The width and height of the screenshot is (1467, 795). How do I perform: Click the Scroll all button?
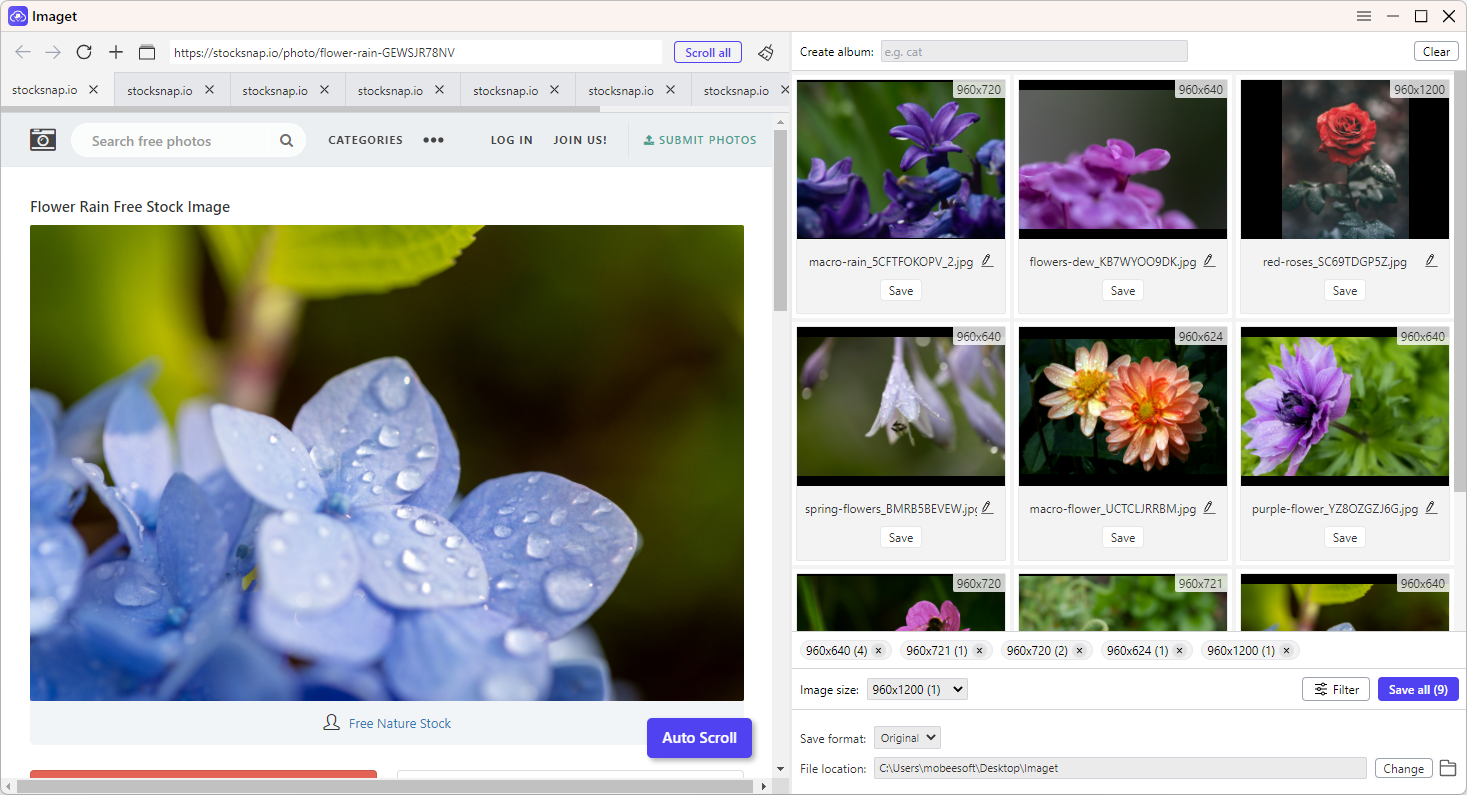(x=708, y=52)
